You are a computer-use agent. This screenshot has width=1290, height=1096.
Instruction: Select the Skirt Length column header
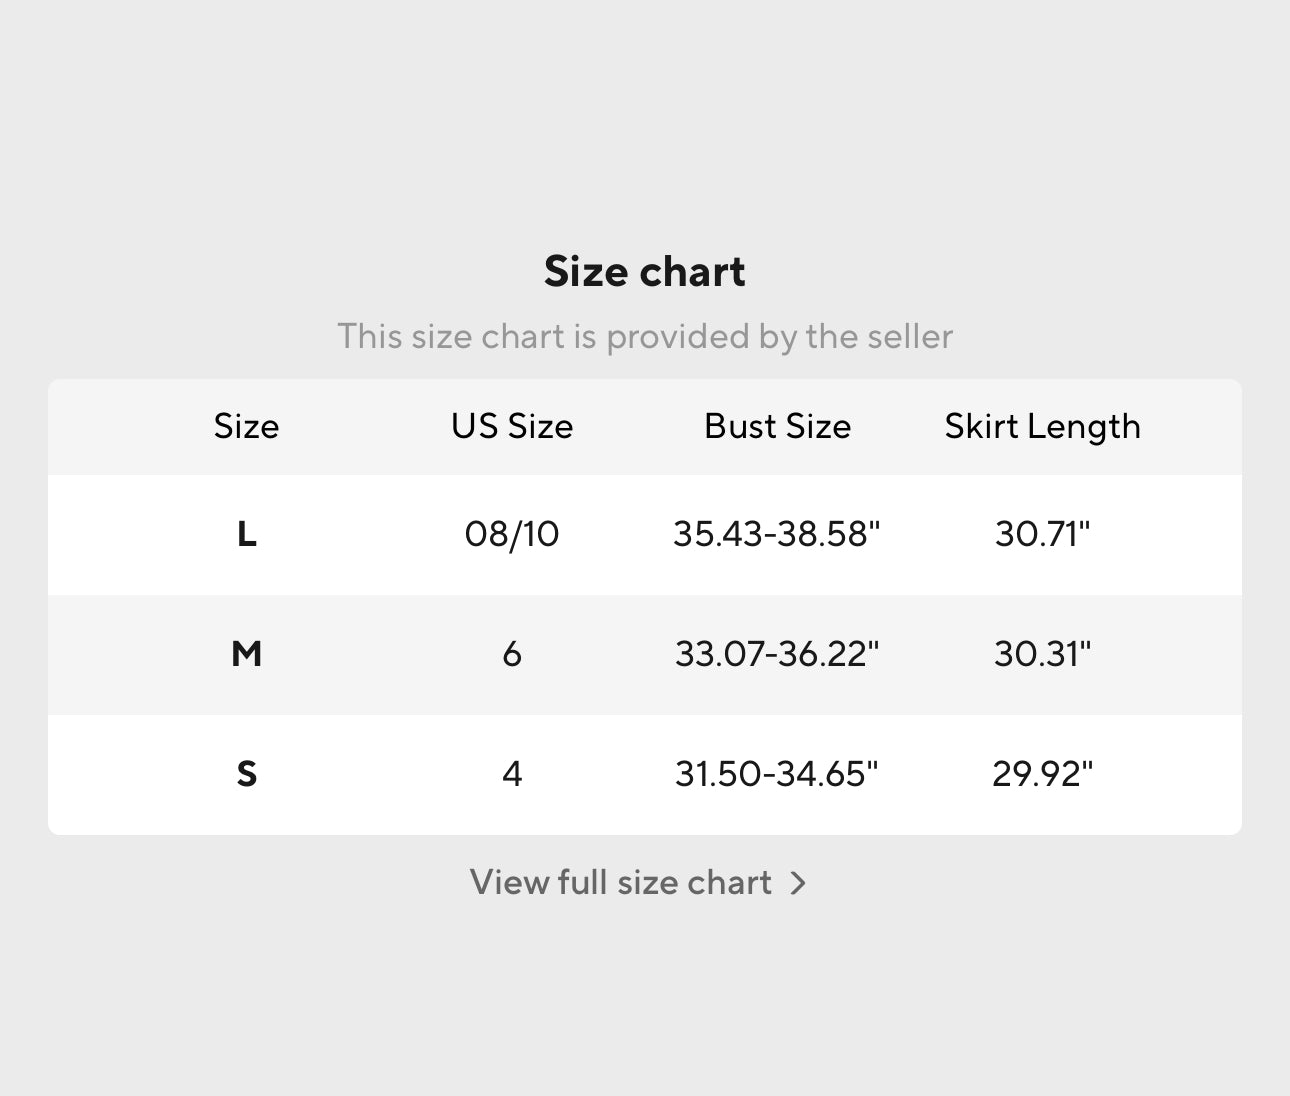click(1042, 426)
